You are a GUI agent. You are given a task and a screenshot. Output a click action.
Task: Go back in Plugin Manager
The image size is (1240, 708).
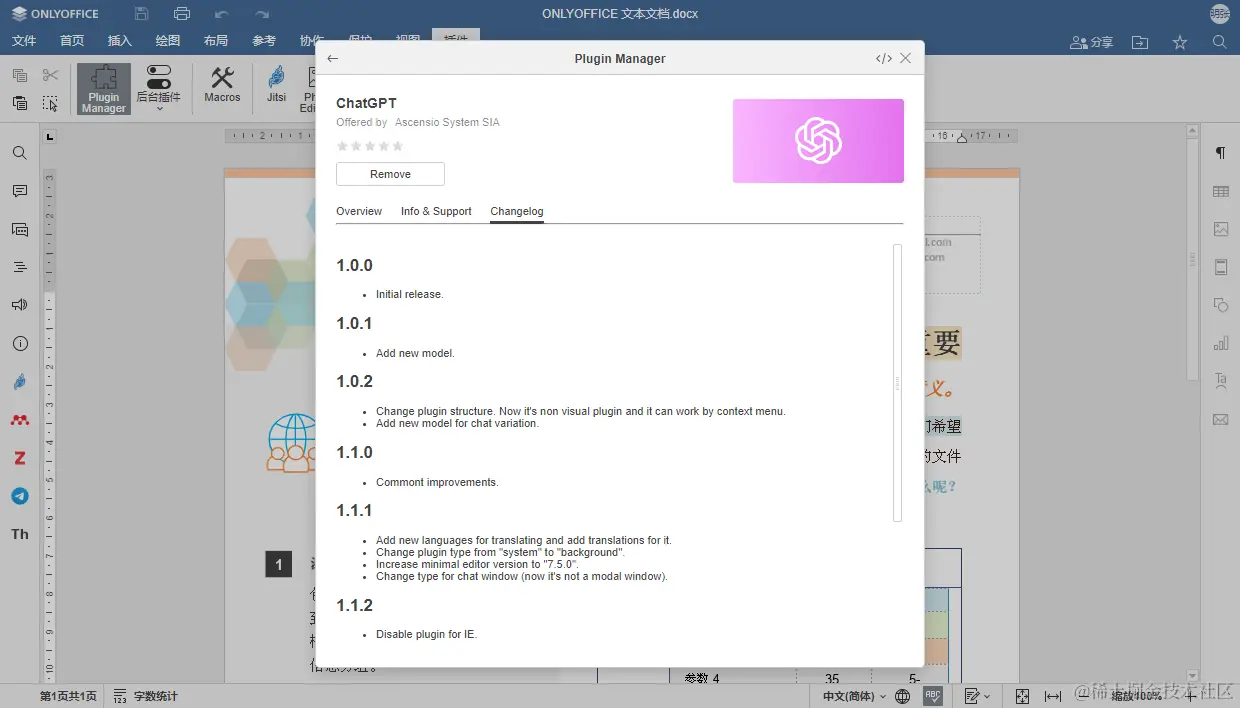point(333,58)
